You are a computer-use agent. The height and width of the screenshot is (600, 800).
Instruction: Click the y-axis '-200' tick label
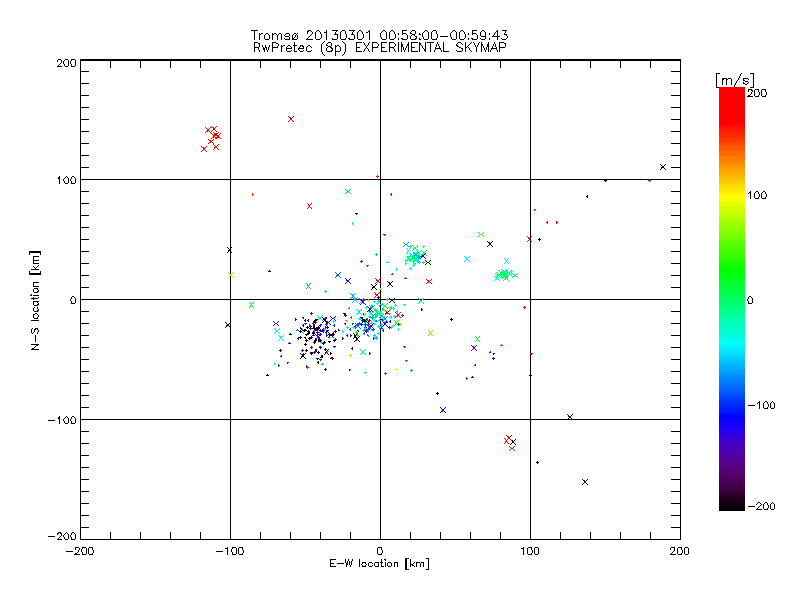[62, 536]
